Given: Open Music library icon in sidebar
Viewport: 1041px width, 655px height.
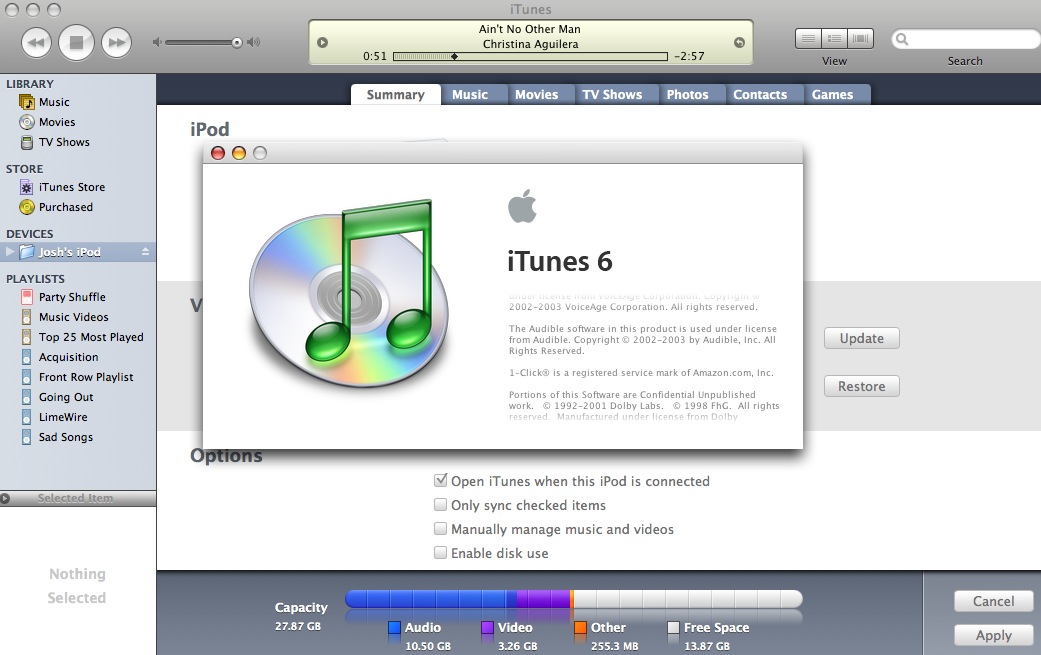Looking at the screenshot, I should click(27, 102).
